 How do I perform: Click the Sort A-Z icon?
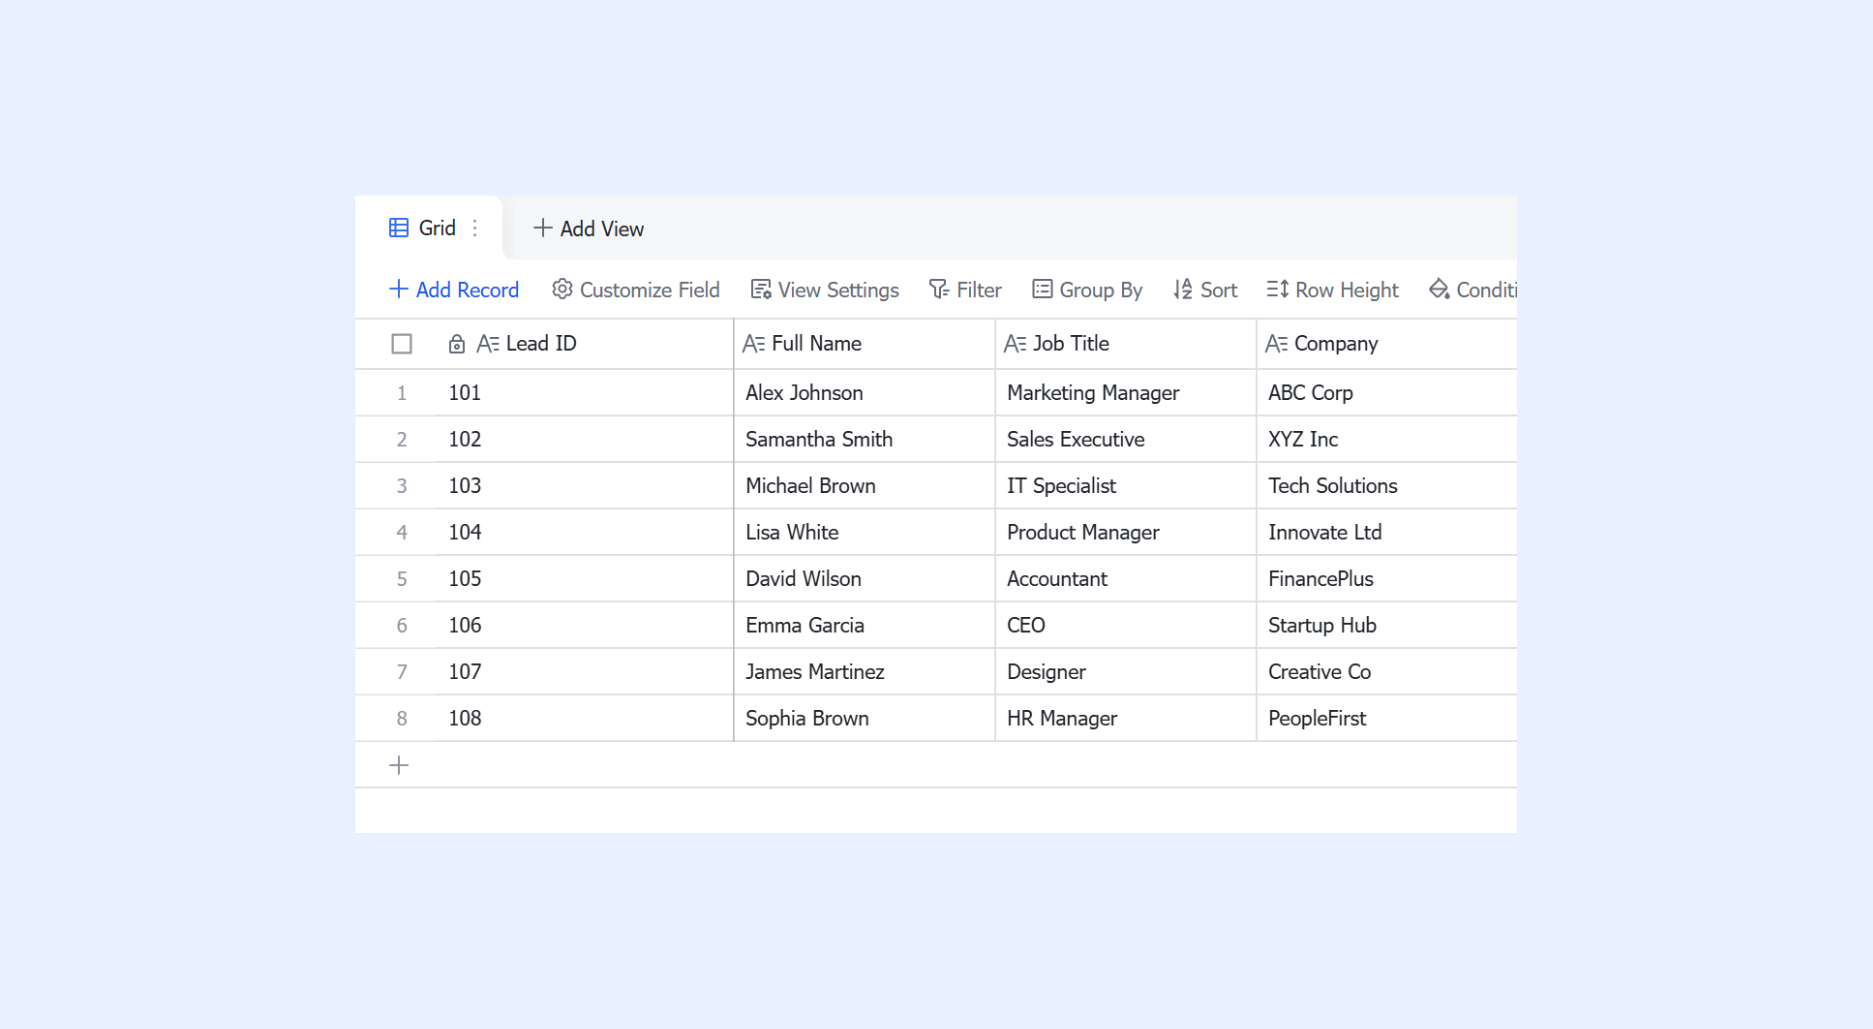(1183, 289)
